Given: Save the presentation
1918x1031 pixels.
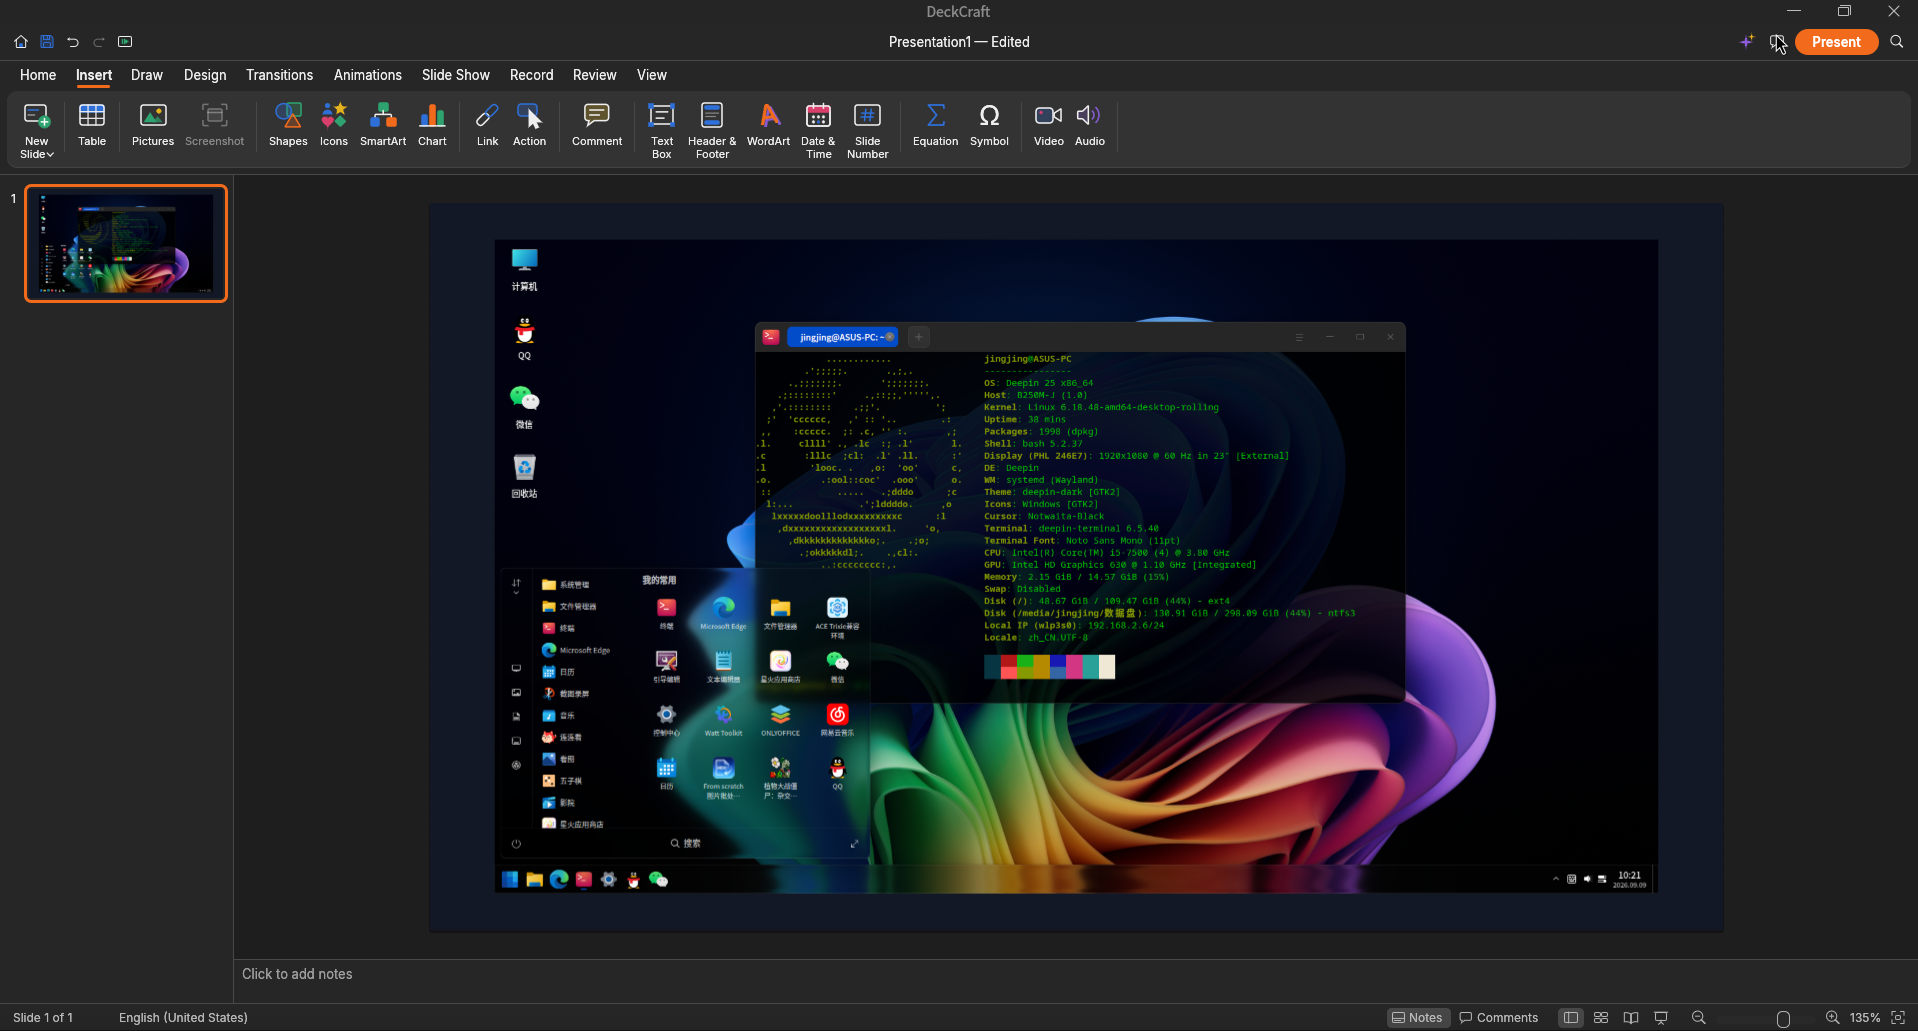Looking at the screenshot, I should [47, 42].
